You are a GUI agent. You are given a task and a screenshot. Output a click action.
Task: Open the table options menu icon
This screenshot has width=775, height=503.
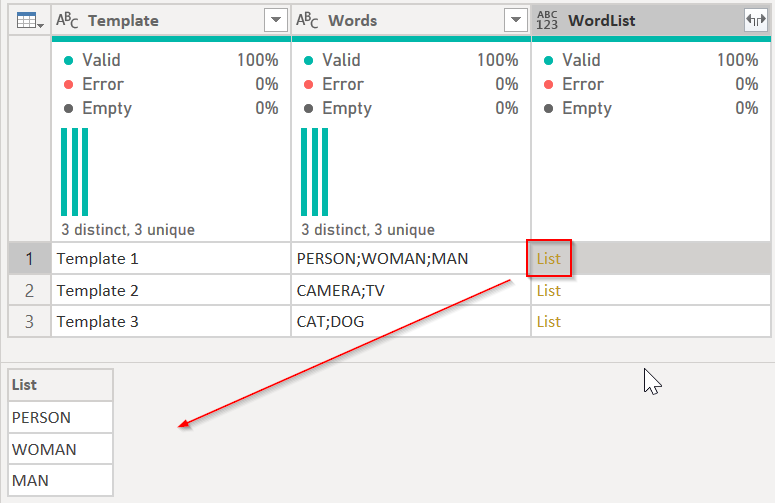coord(30,21)
